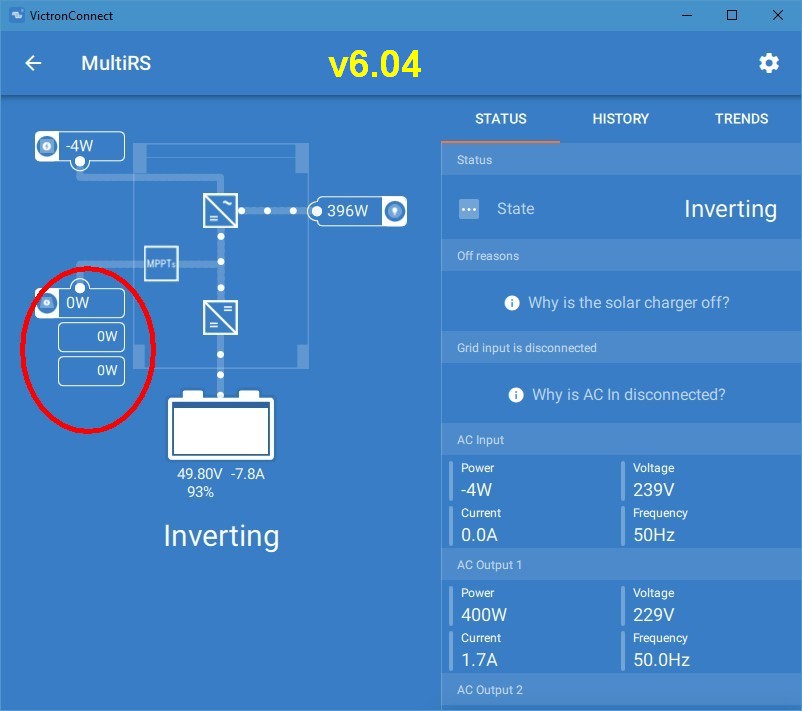Click the 'AC Output 1' section header
Viewport: 802px width, 711px height.
coord(621,565)
